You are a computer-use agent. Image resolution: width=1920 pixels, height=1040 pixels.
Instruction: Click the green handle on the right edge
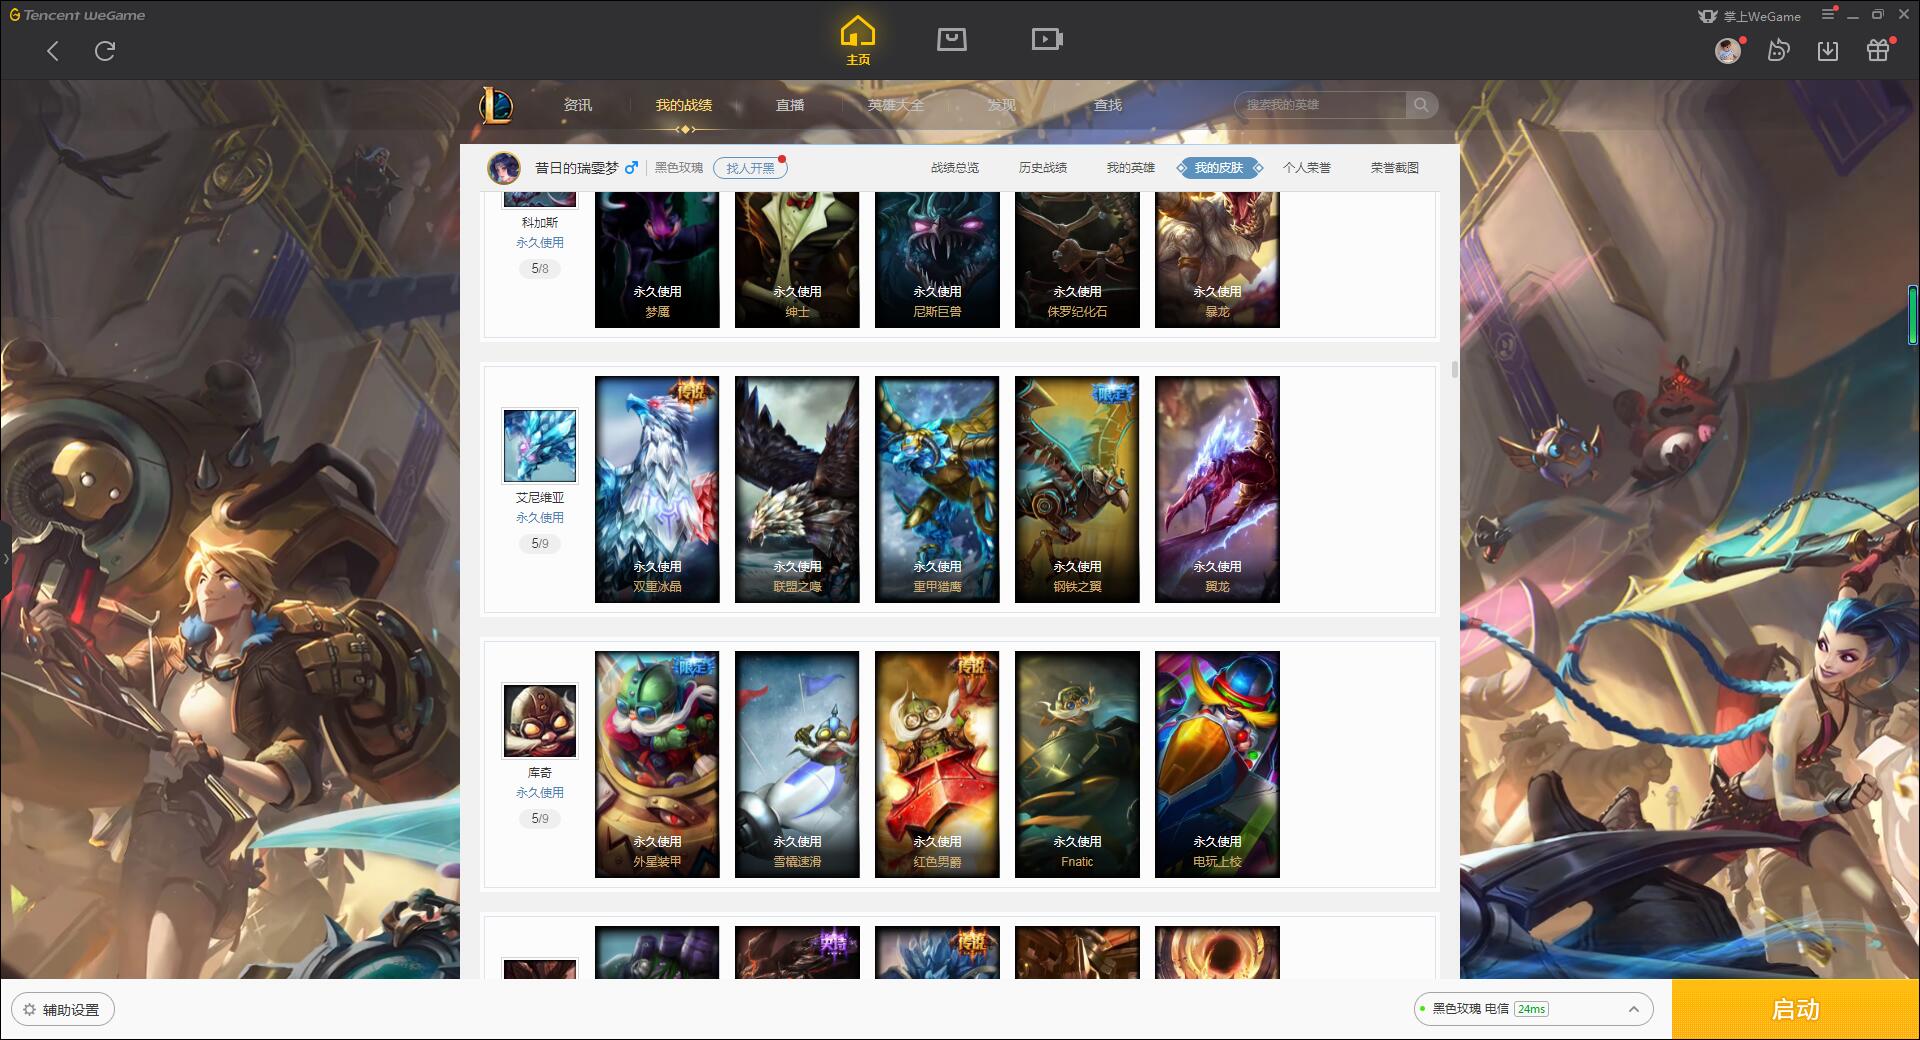point(1913,315)
